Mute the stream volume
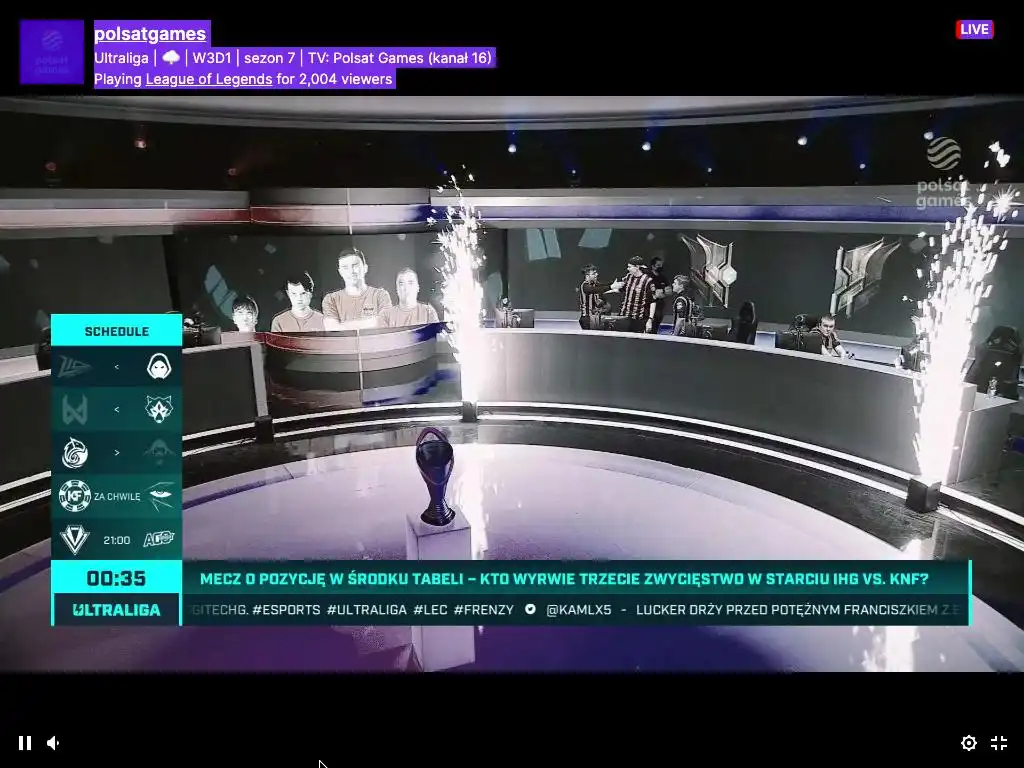Screen dimensions: 1024x768 [x=54, y=743]
